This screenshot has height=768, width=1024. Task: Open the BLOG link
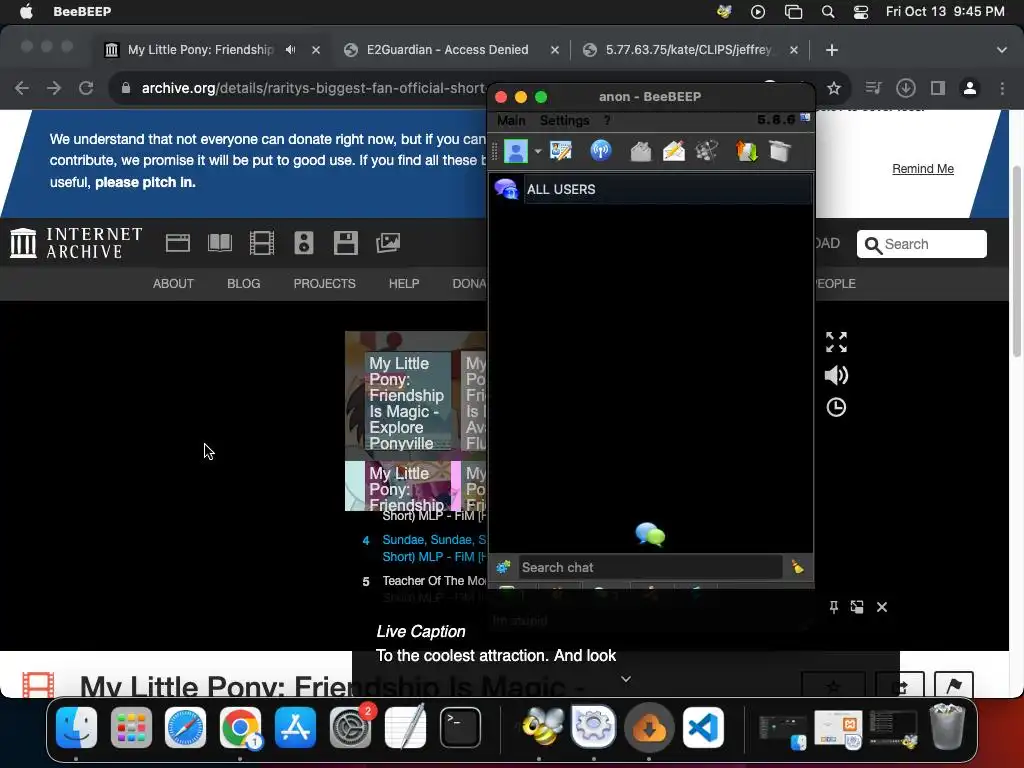(244, 283)
